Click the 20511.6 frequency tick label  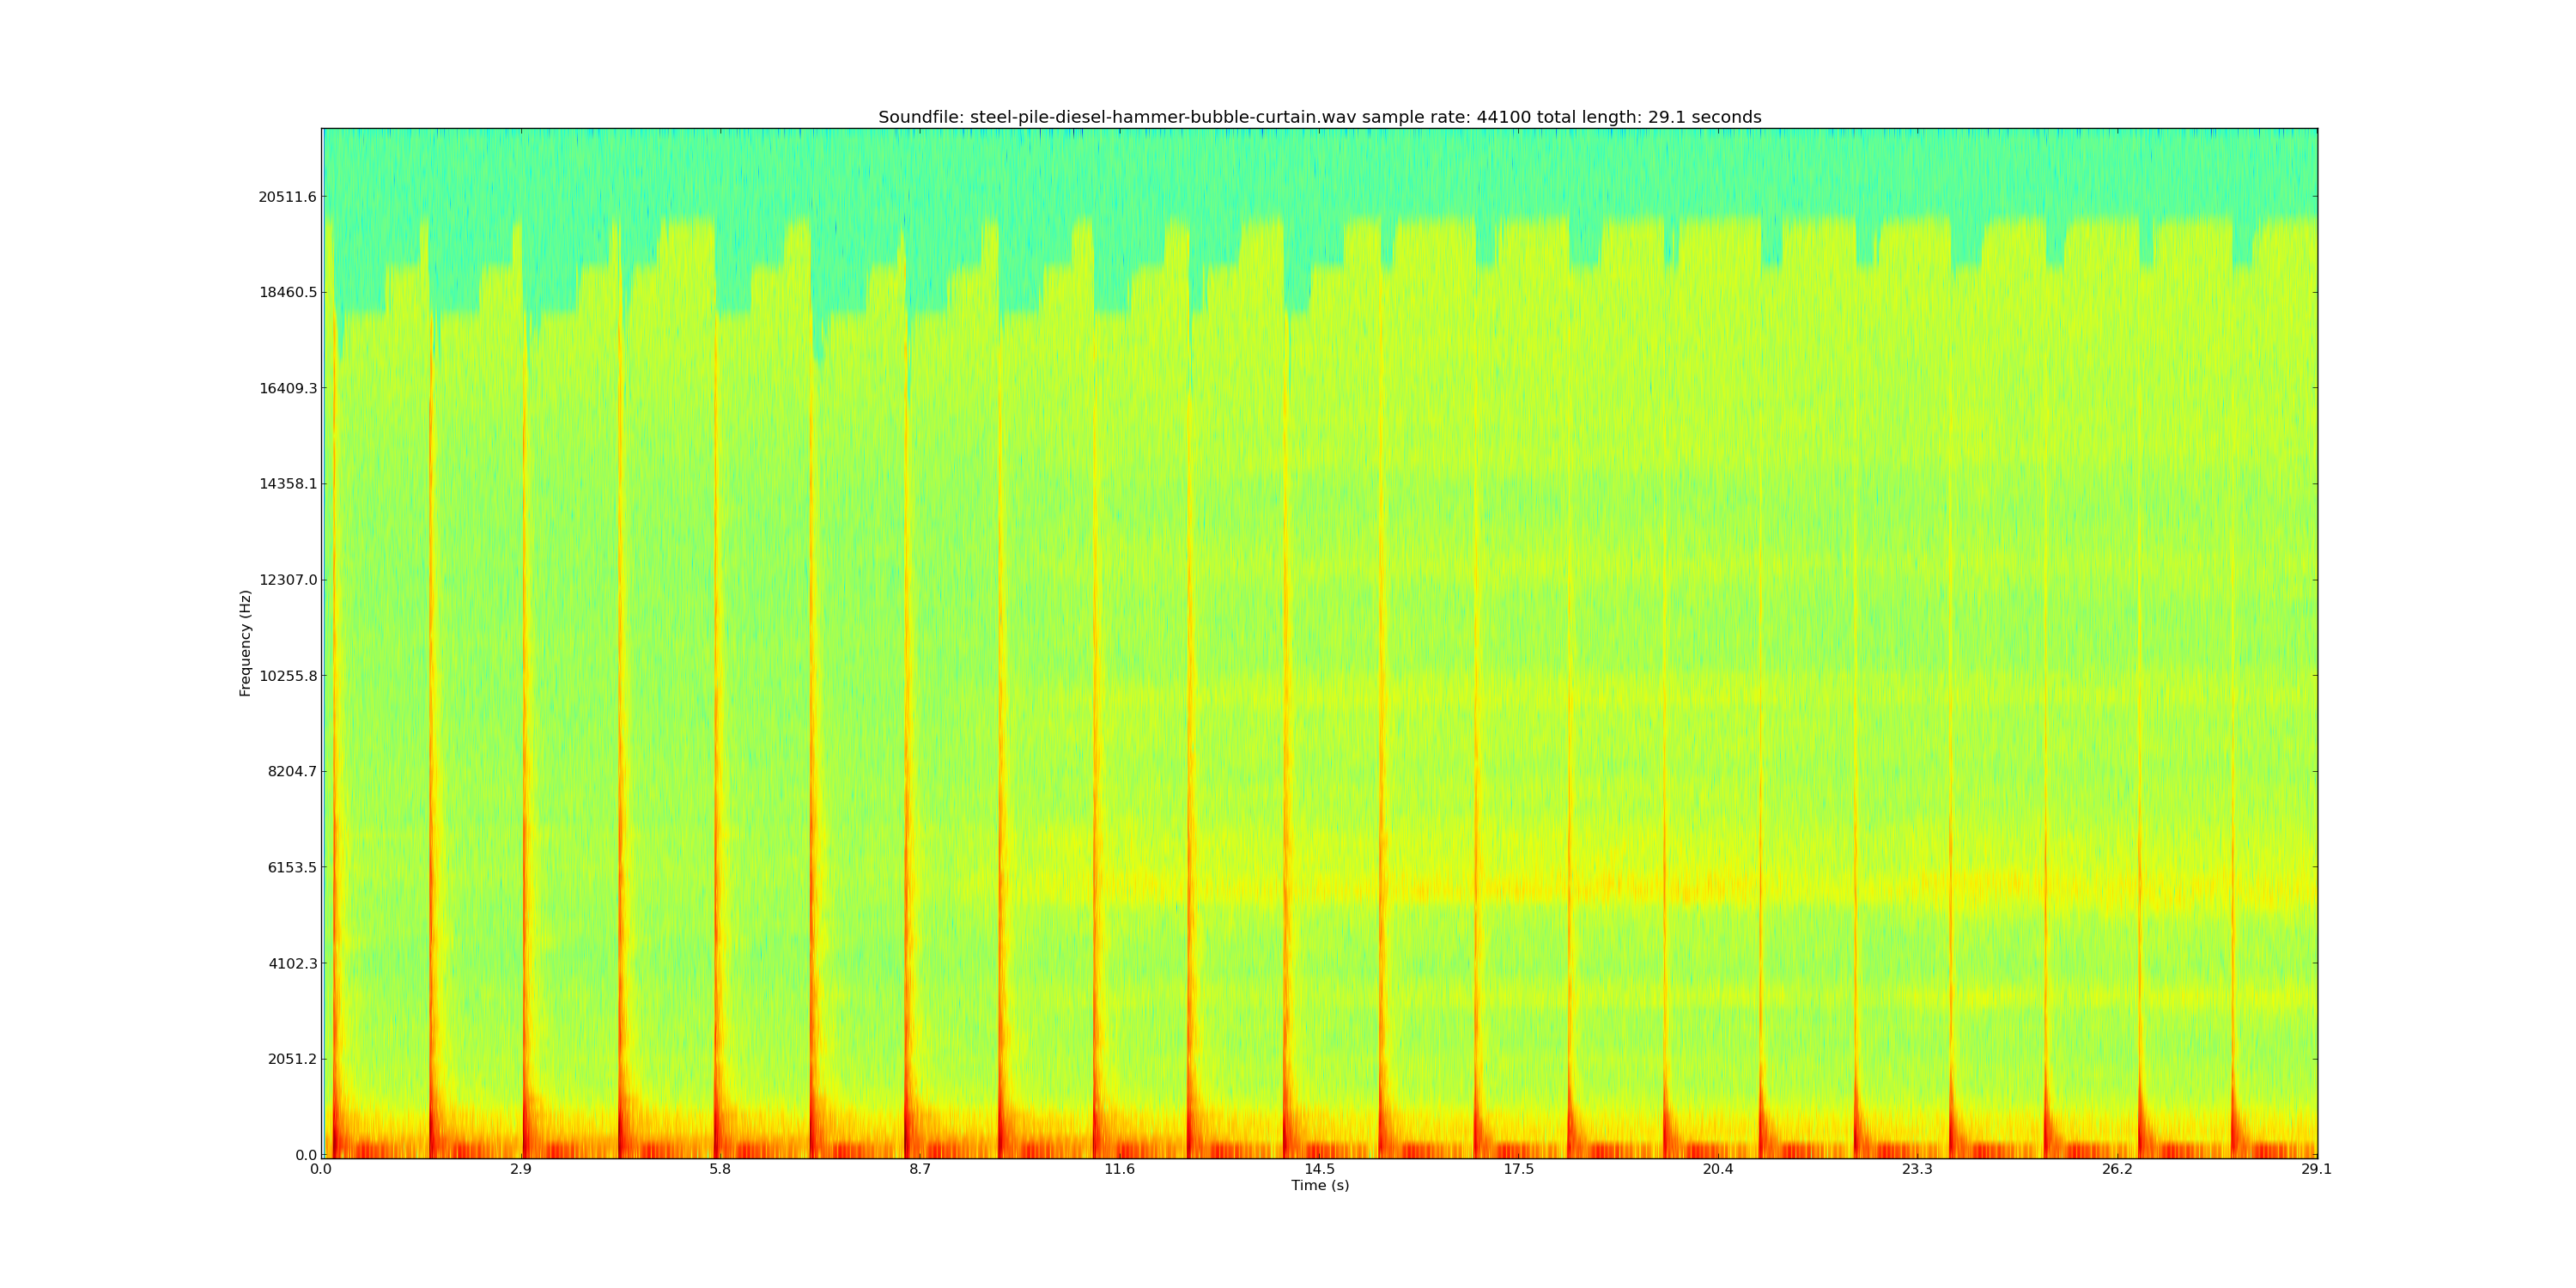coord(287,197)
